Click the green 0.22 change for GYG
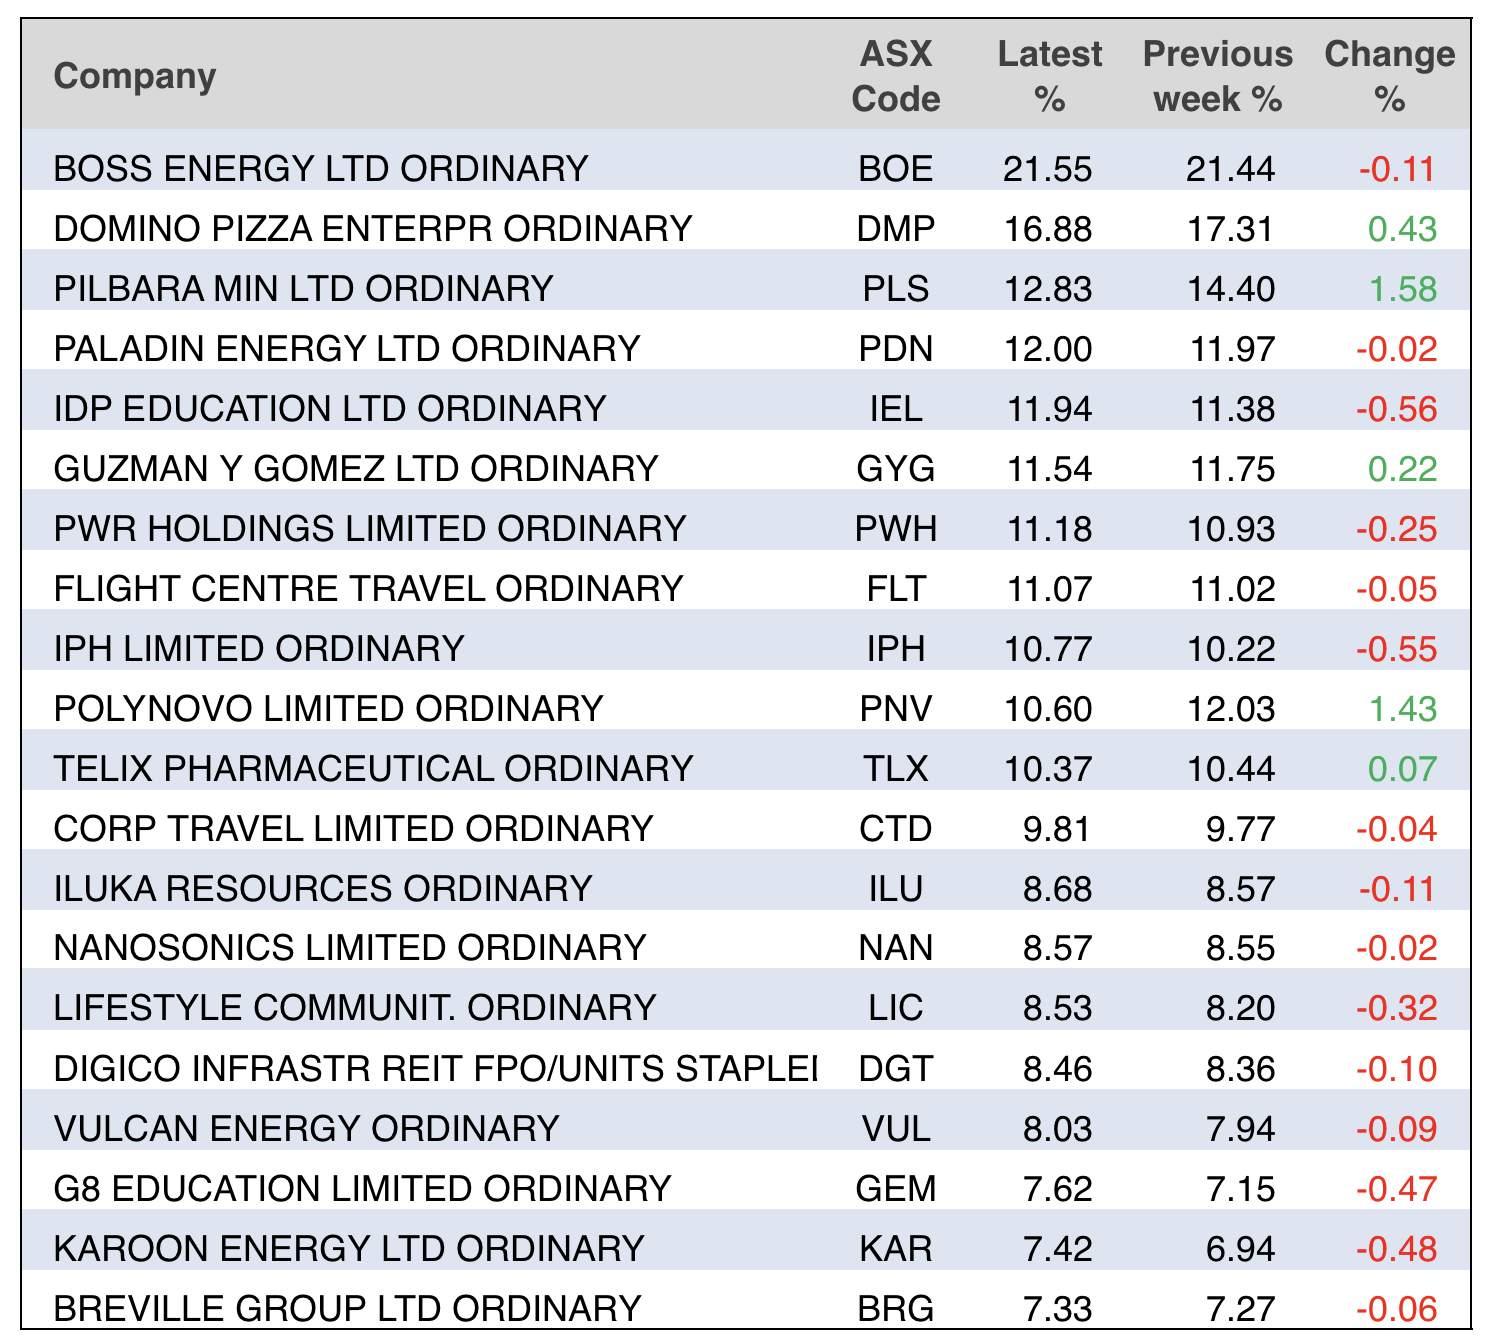The width and height of the screenshot is (1496, 1344). (1402, 469)
